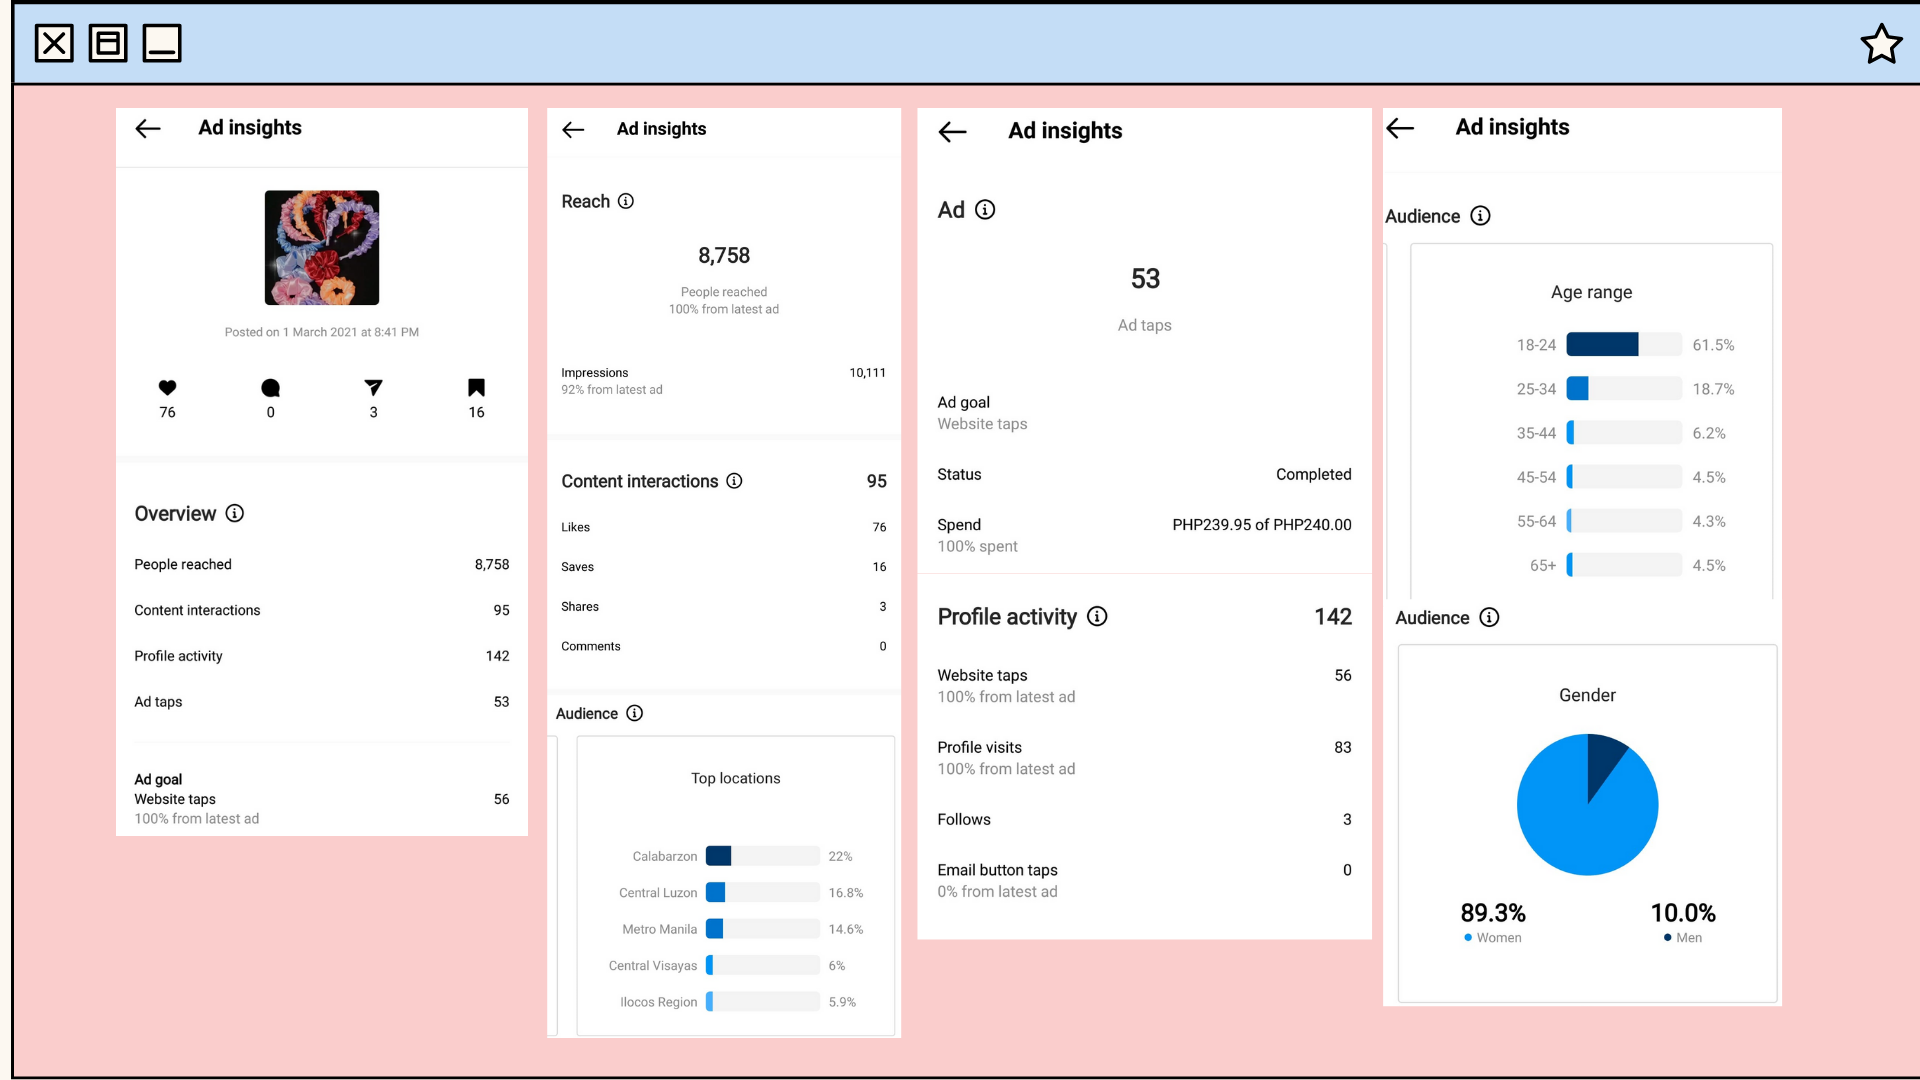Click info icon next to Overview
1920x1080 pixels.
tap(235, 513)
